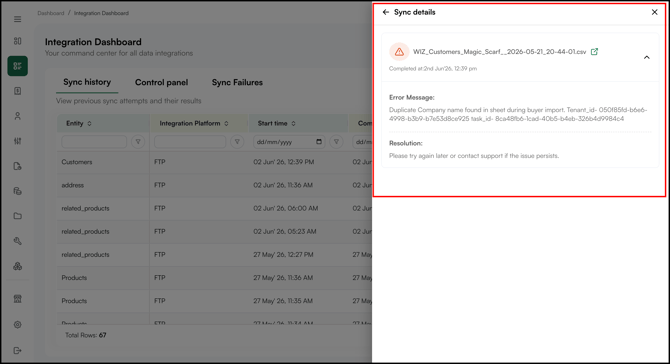Click the logout icon in sidebar
The width and height of the screenshot is (670, 364).
click(18, 351)
